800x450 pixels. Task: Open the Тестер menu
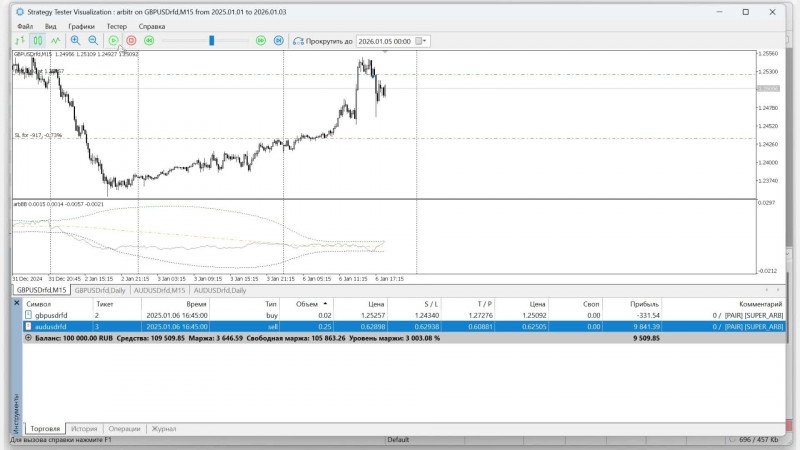click(116, 26)
